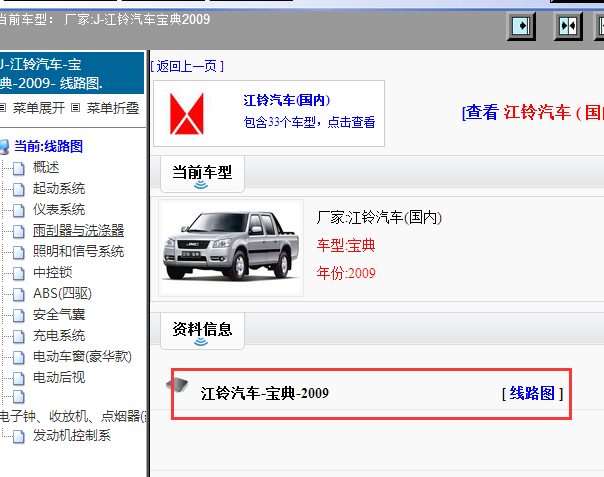
Task: Open the 充电系统 tree item
Action: (59, 335)
